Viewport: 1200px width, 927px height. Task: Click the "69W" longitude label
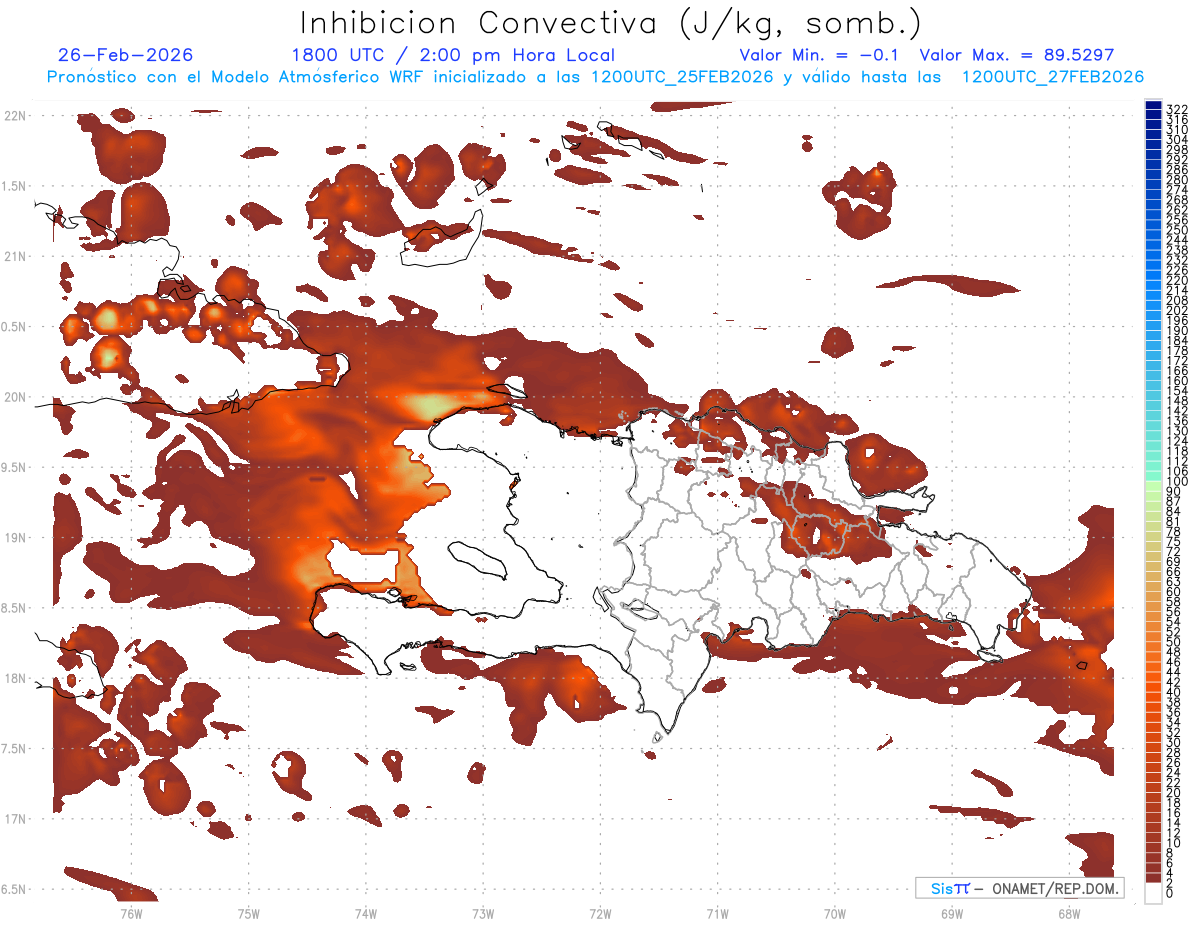pos(952,912)
